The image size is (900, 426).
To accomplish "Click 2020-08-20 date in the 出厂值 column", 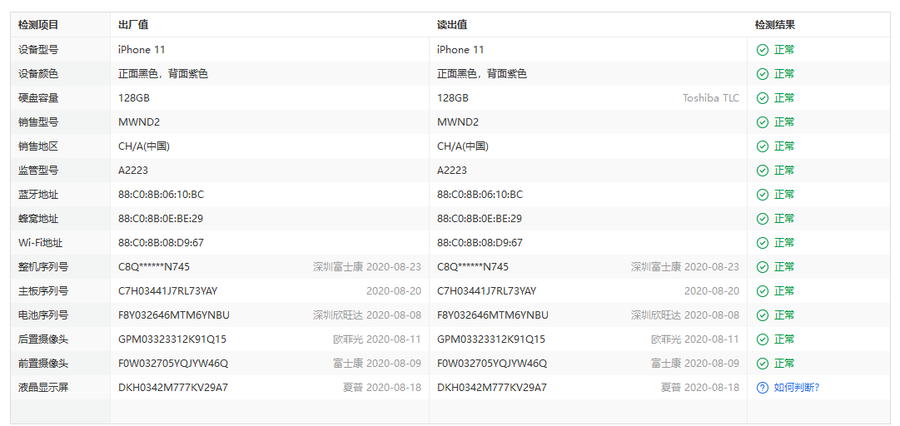I will (394, 291).
